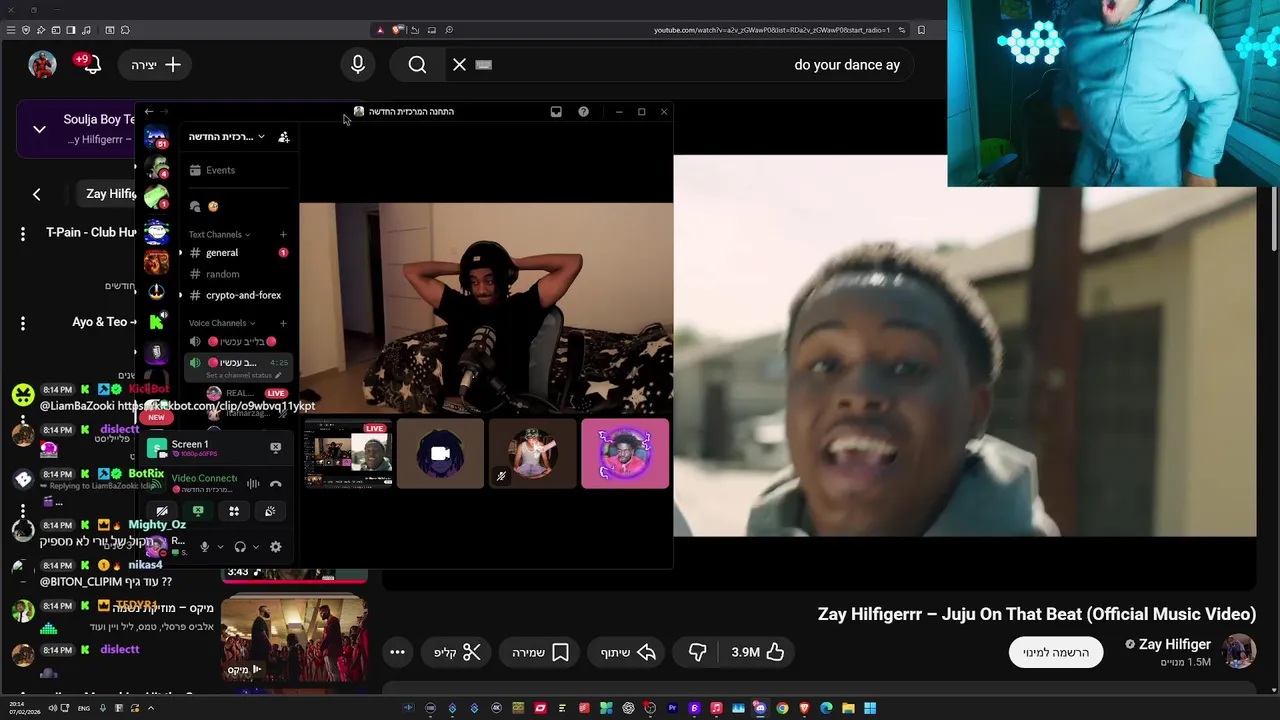The height and width of the screenshot is (720, 1280).
Task: Save the video to a playlist
Action: [x=540, y=652]
